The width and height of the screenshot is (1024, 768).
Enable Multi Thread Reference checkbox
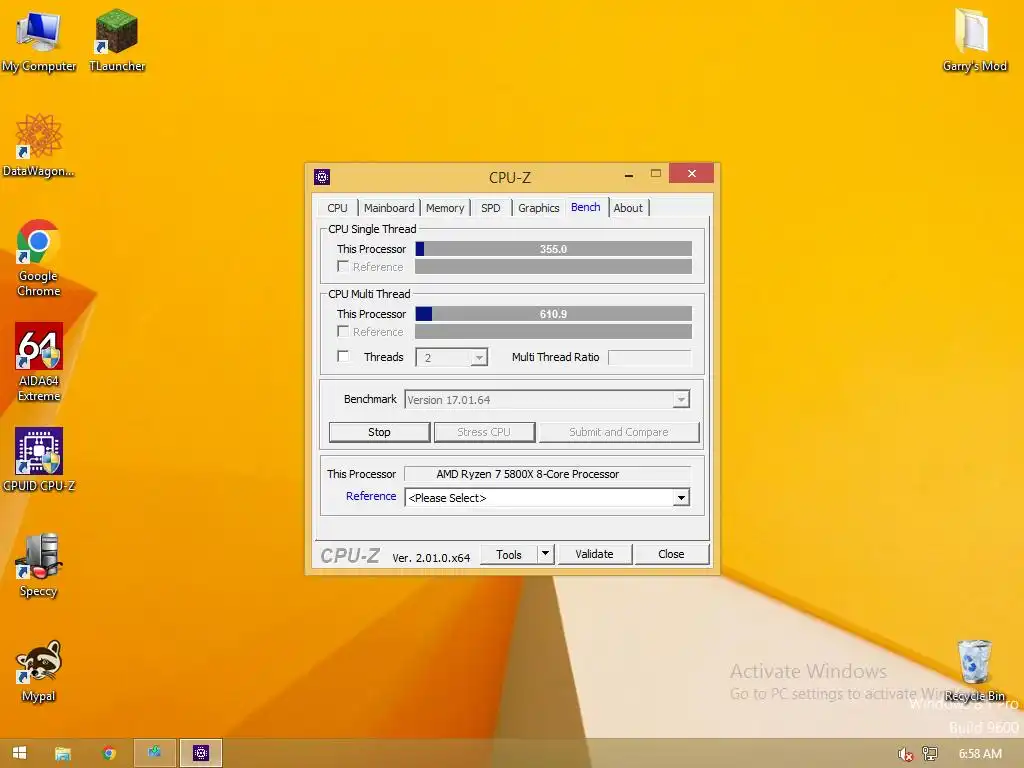pos(343,331)
